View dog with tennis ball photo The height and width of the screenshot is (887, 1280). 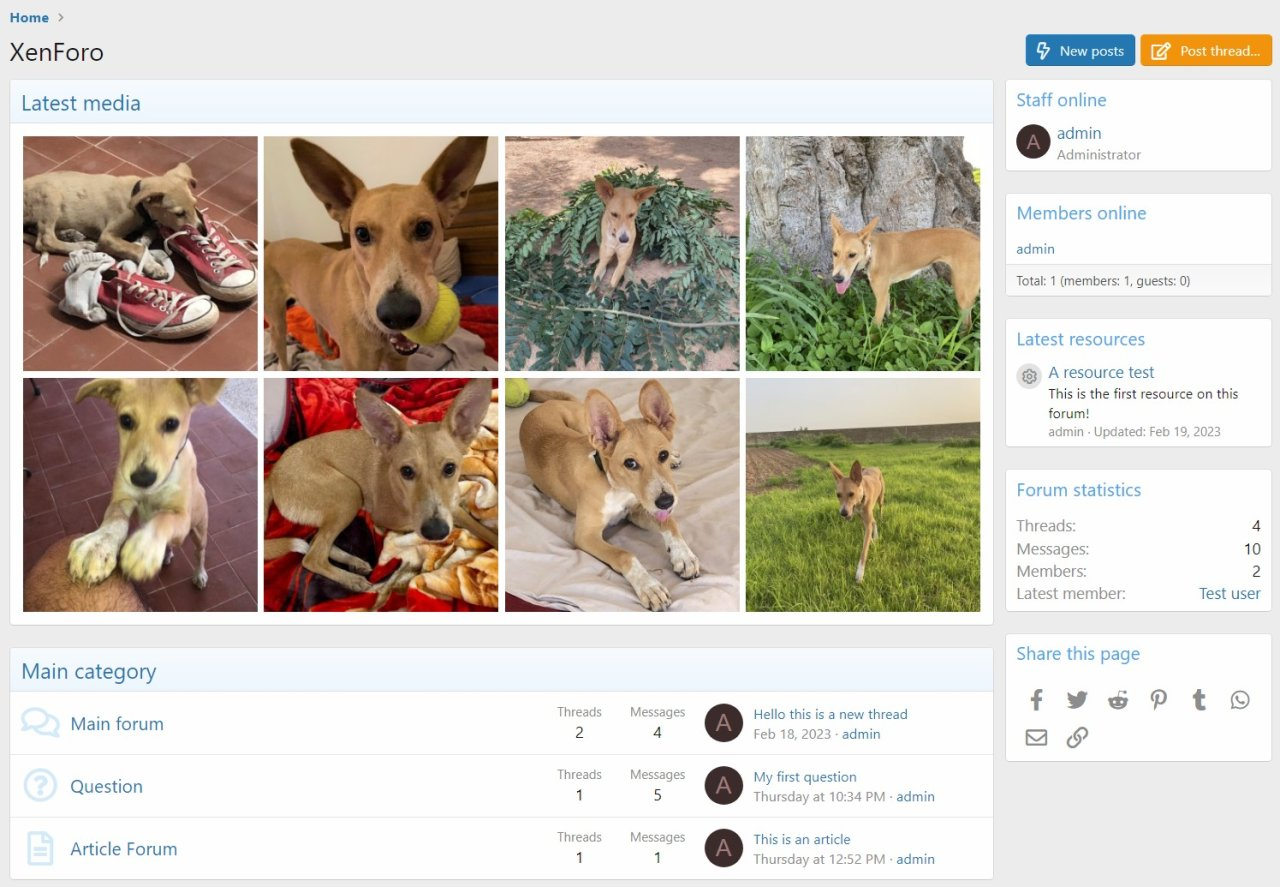[x=381, y=253]
